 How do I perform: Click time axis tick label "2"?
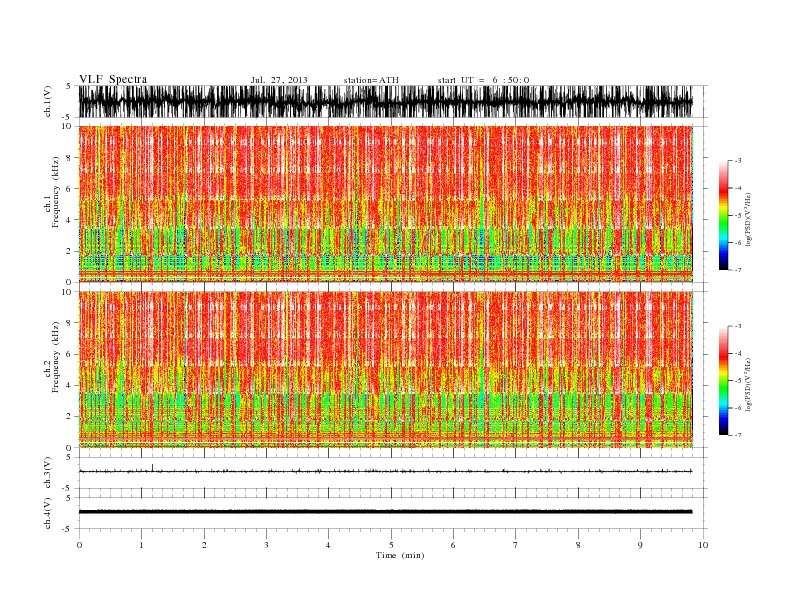204,545
